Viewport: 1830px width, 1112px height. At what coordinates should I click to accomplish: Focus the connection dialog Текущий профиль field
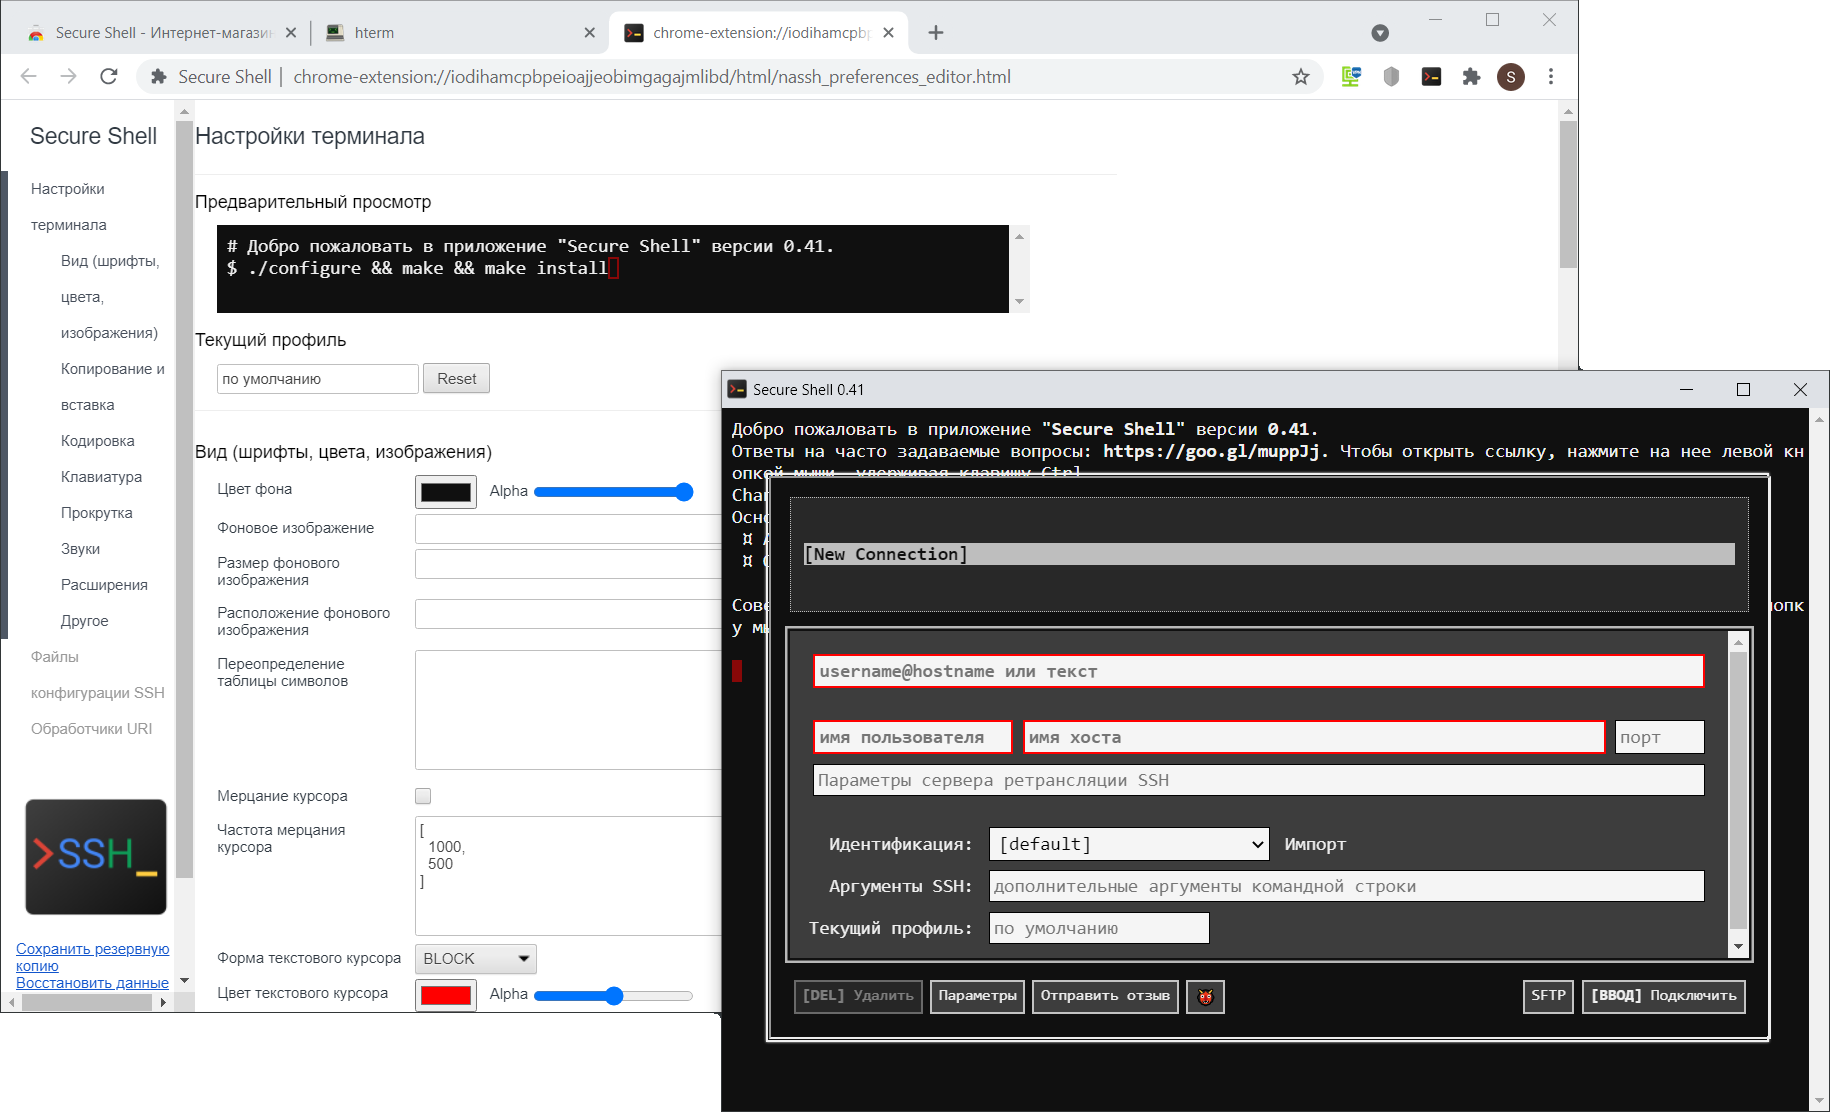coord(1099,928)
